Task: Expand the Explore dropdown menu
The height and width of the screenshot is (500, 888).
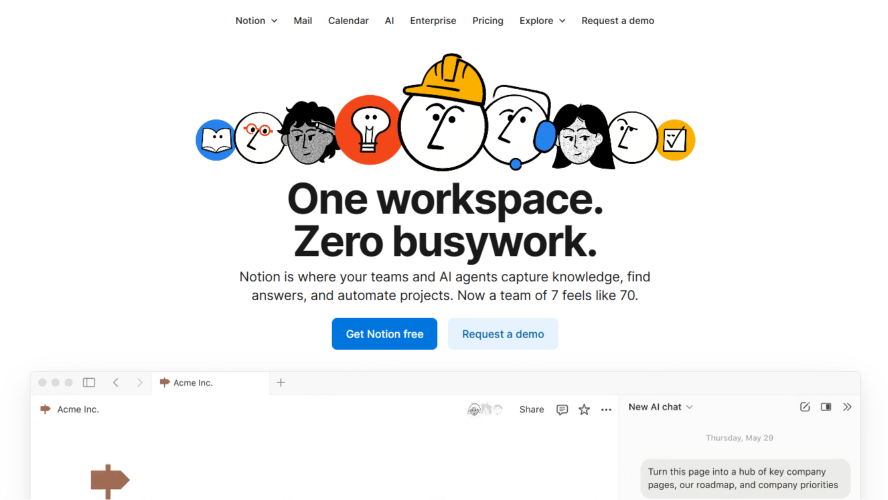Action: coord(542,20)
